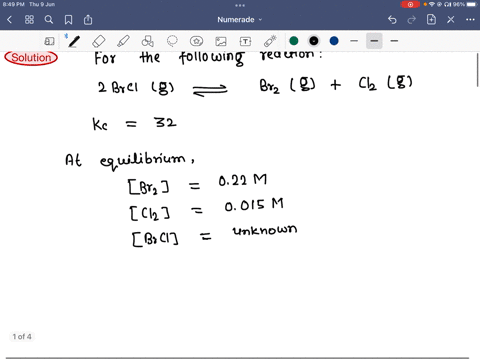Toggle read-only mode icon in toolbar

point(49,41)
